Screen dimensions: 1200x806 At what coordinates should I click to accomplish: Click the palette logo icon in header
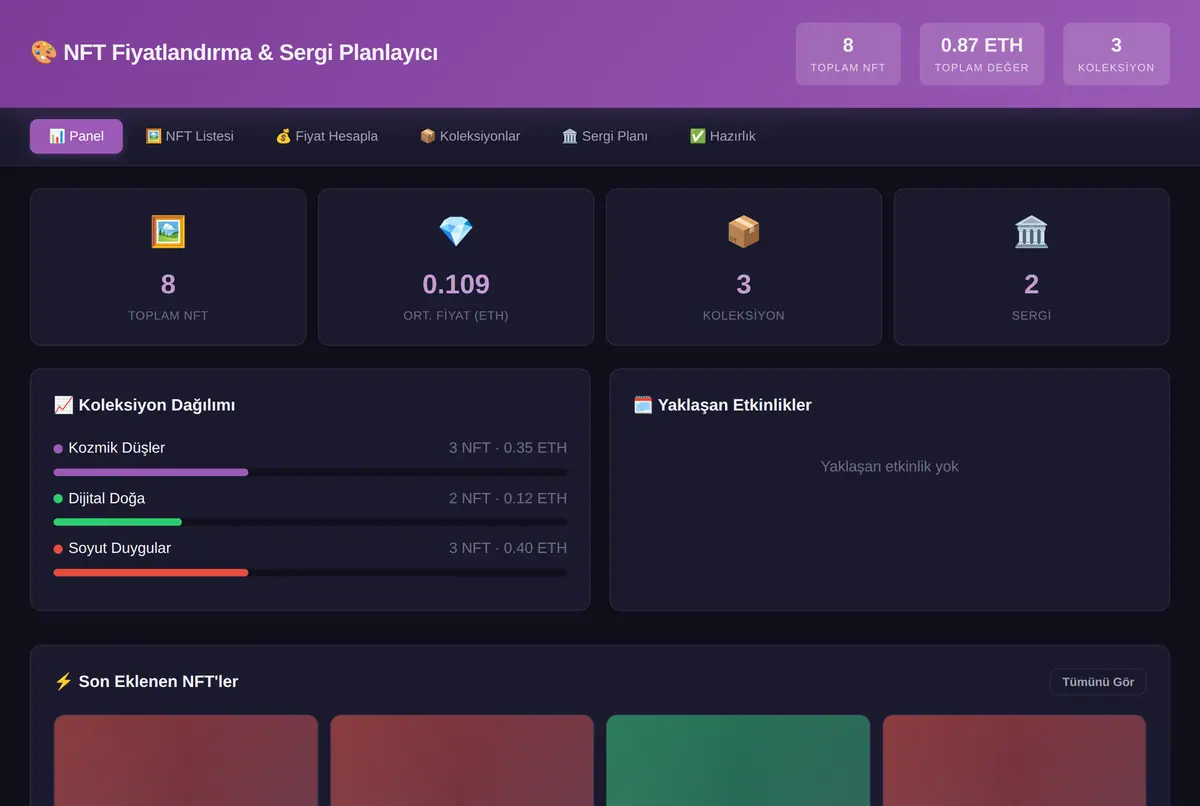tap(43, 53)
